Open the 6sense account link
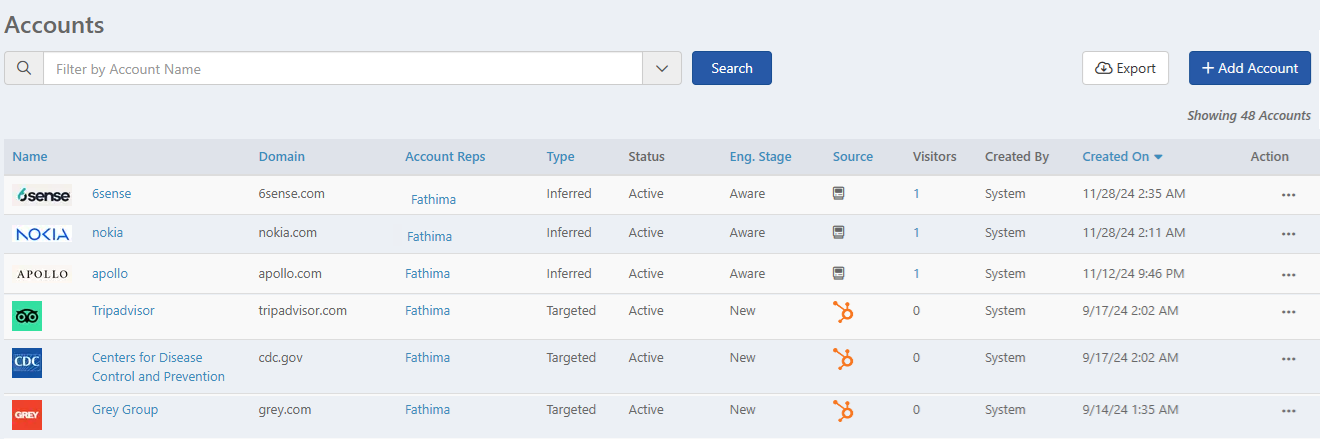 (x=112, y=194)
